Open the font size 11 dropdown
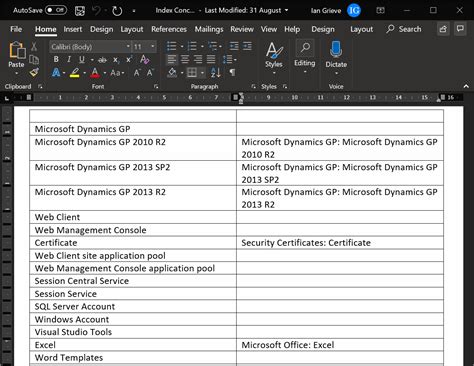 pos(153,47)
